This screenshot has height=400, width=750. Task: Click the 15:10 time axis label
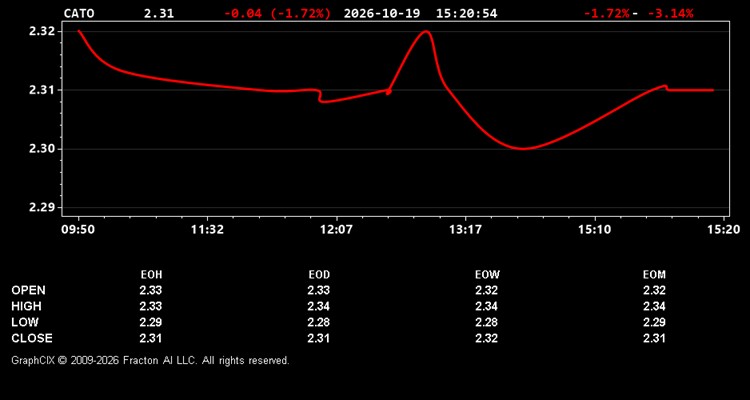point(595,230)
